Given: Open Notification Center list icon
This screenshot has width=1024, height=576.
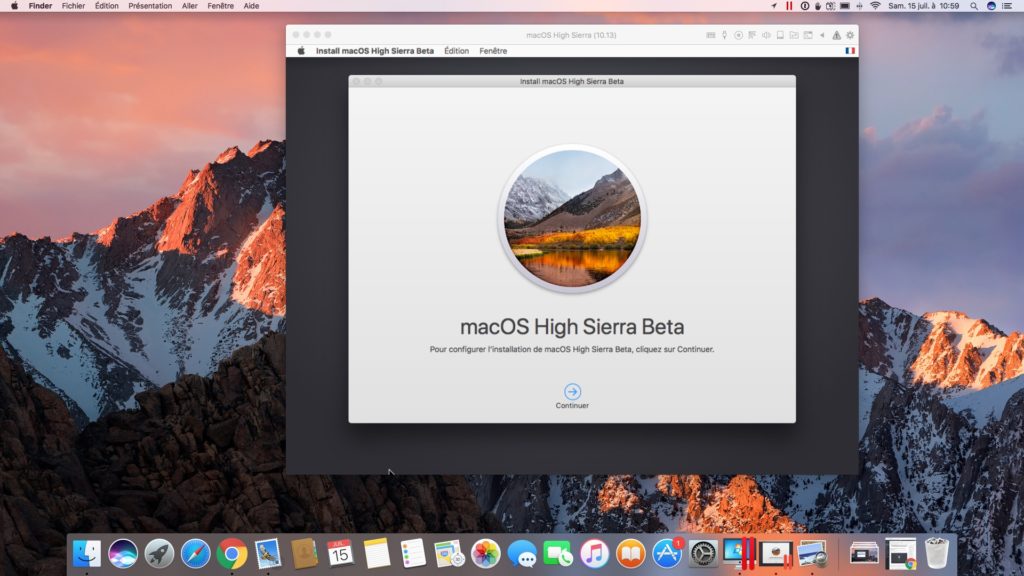Looking at the screenshot, I should pos(1007,6).
